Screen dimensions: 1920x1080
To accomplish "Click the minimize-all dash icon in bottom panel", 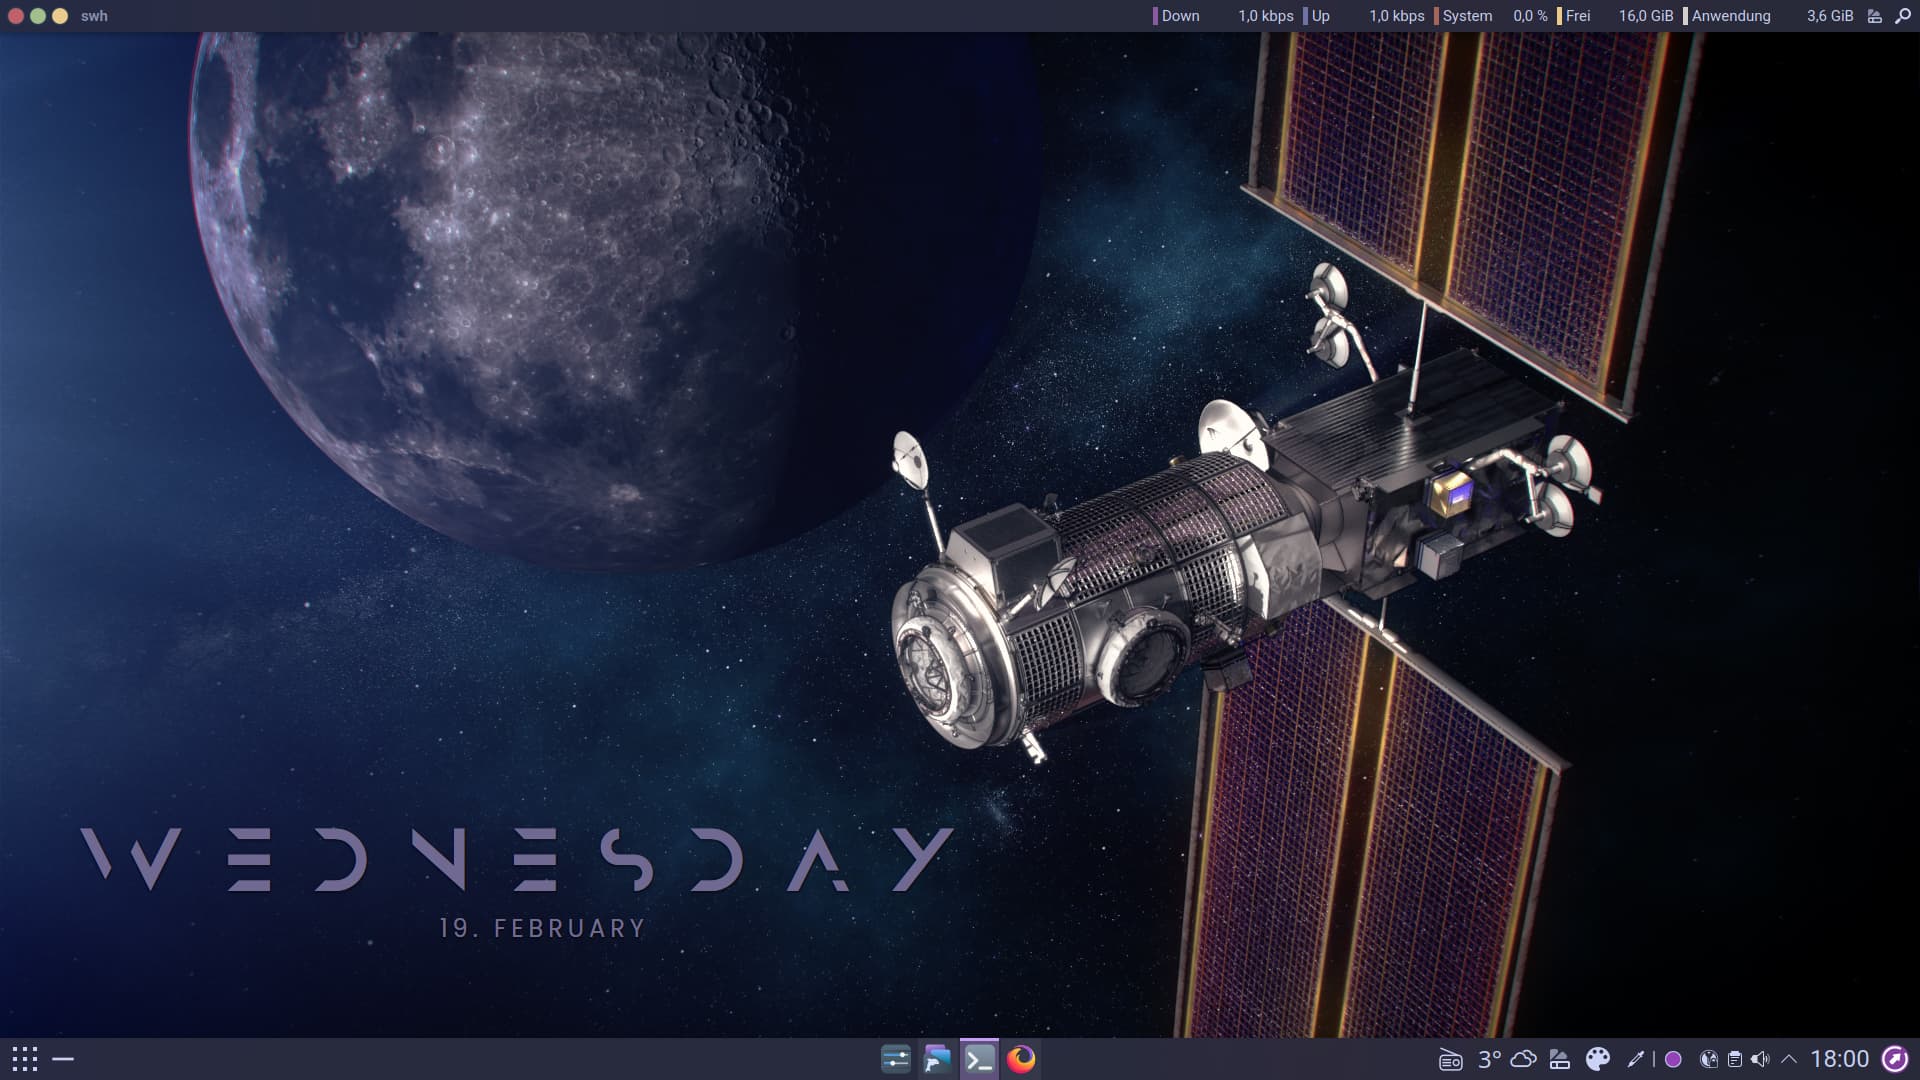I will pos(63,1059).
